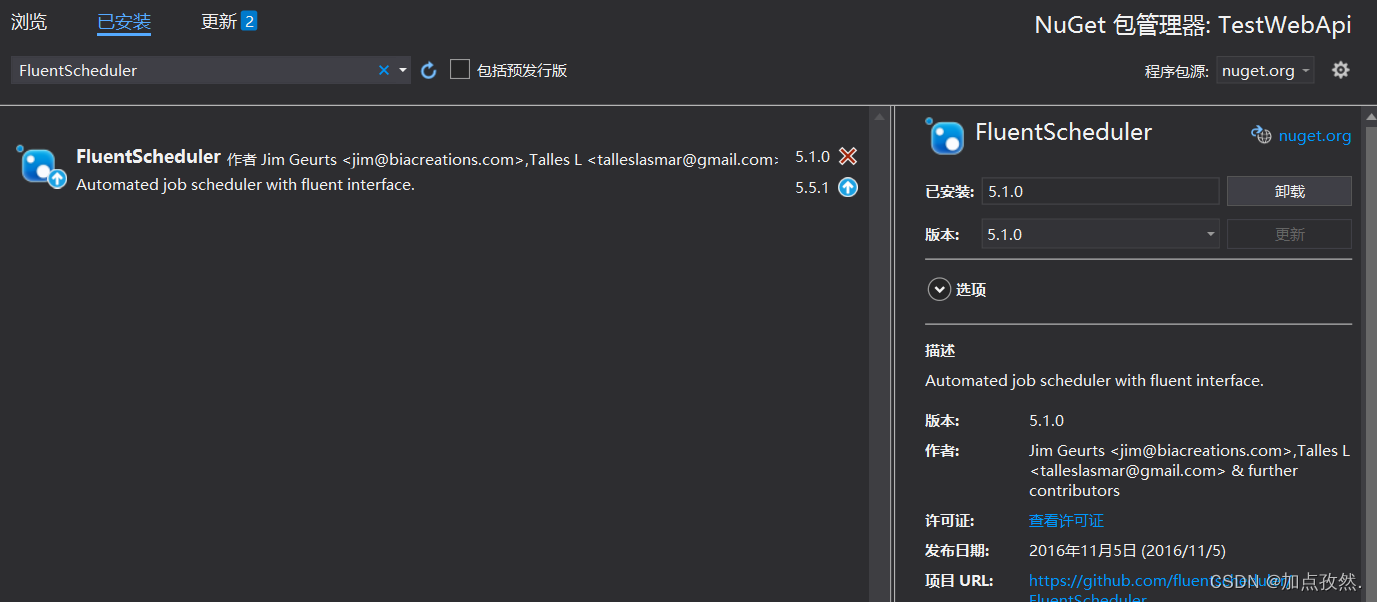The image size is (1377, 602).
Task: Update to 5.5.1 with the blue arrow icon
Action: pos(848,187)
